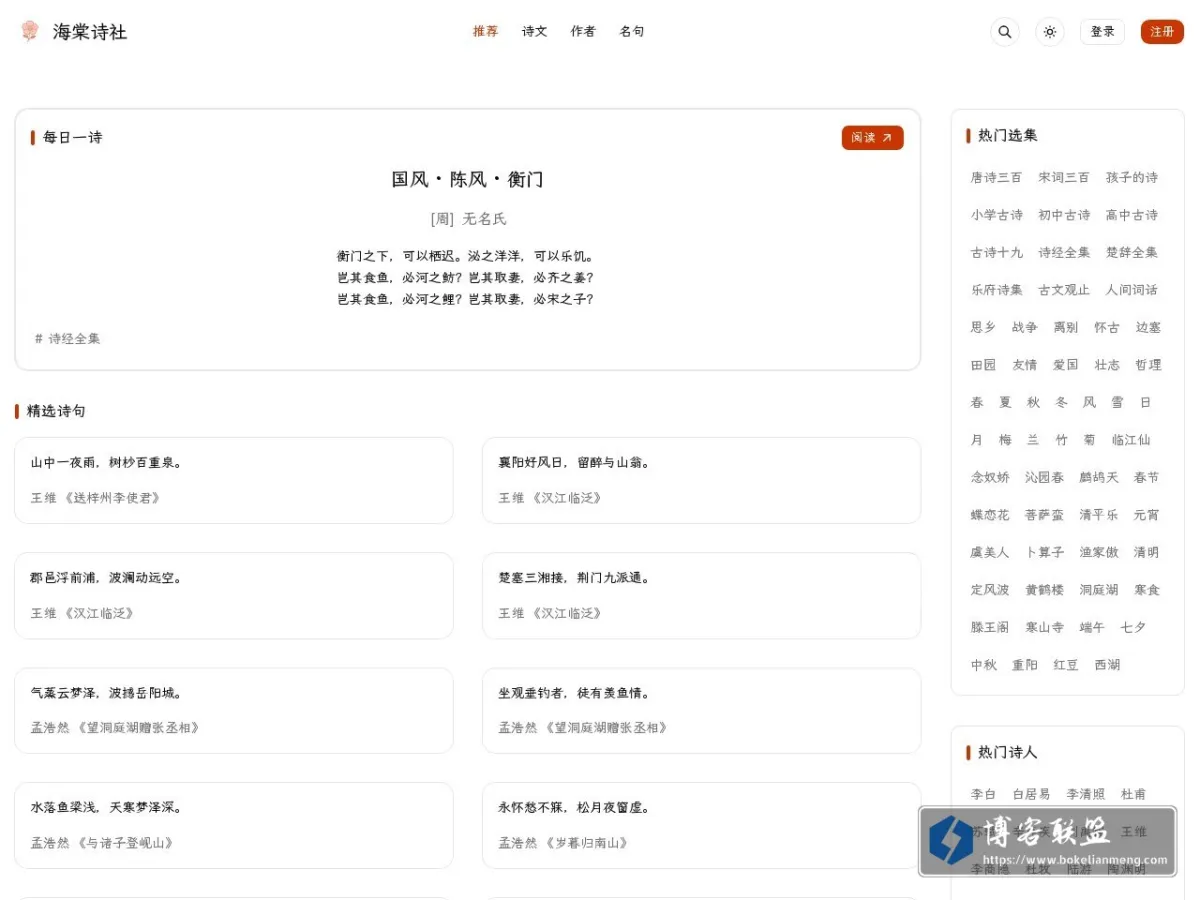The width and height of the screenshot is (1200, 900).
Task: Click the 洞庭湖 tag
Action: point(1099,590)
